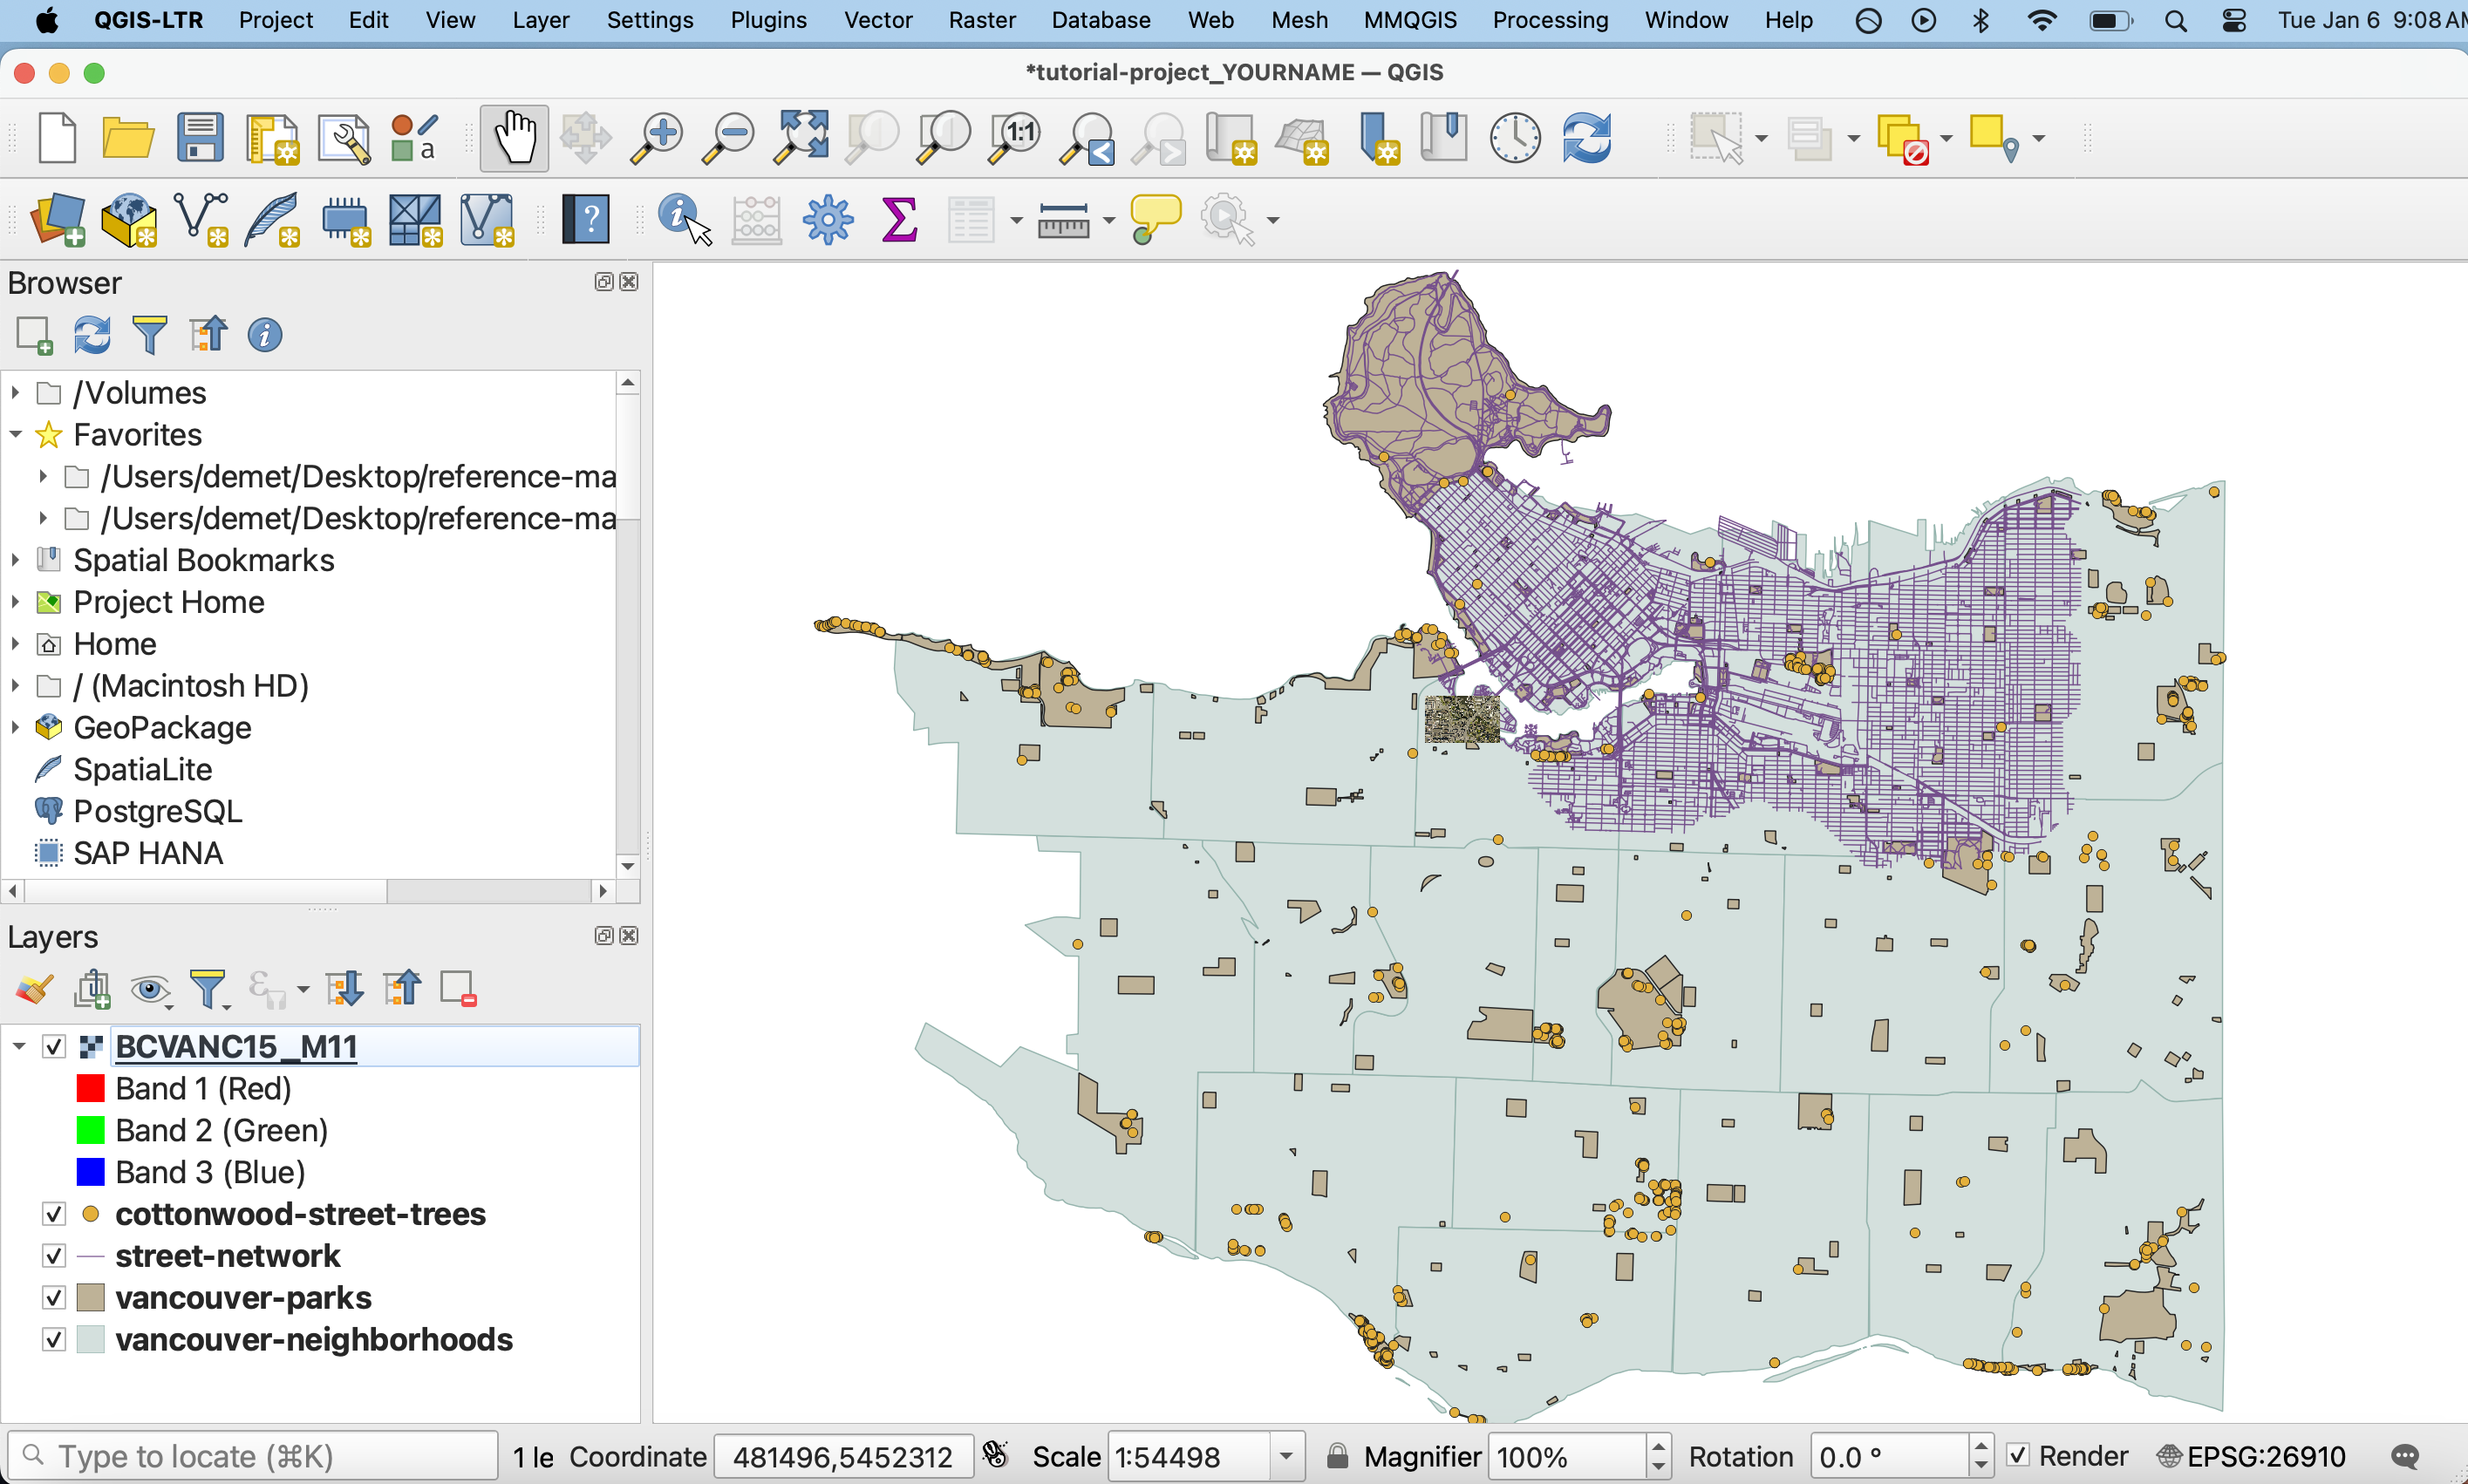This screenshot has width=2468, height=1484.
Task: Click the New GeoPackage Layer icon
Action: coord(130,219)
